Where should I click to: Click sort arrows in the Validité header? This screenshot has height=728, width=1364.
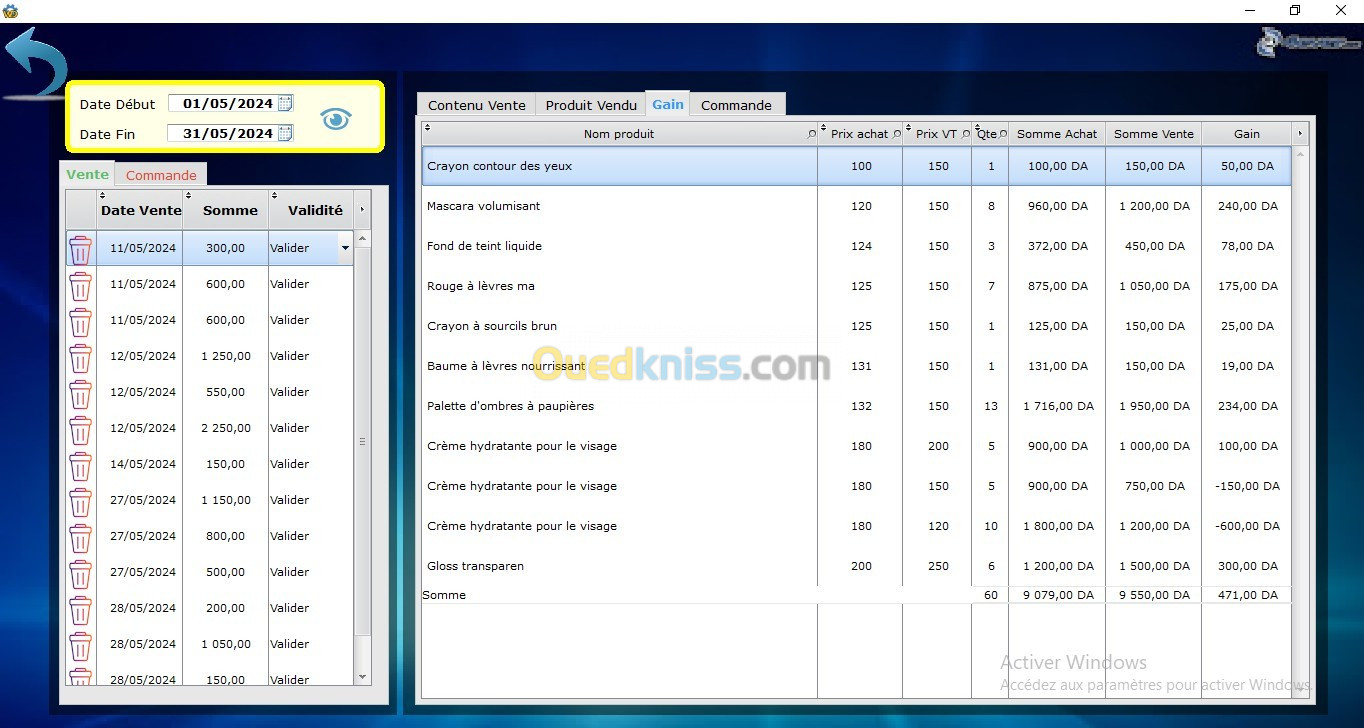pyautogui.click(x=274, y=196)
